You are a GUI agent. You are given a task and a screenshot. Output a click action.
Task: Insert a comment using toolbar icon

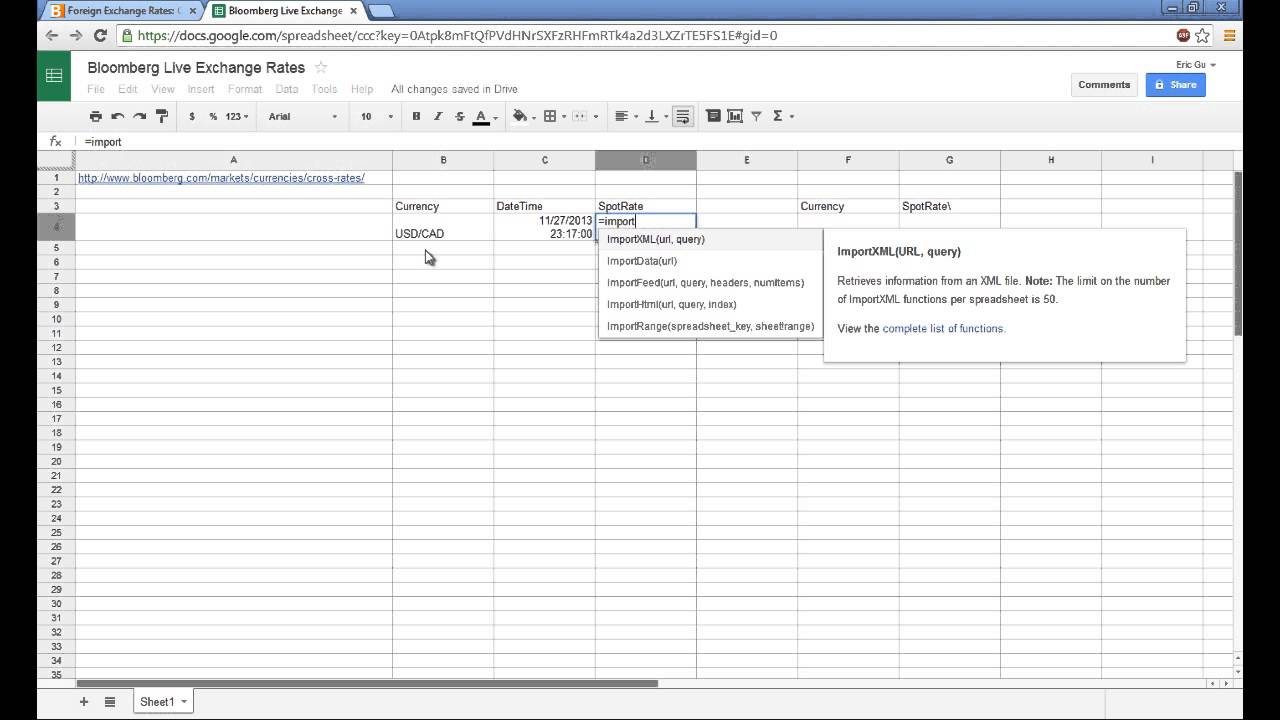[713, 116]
